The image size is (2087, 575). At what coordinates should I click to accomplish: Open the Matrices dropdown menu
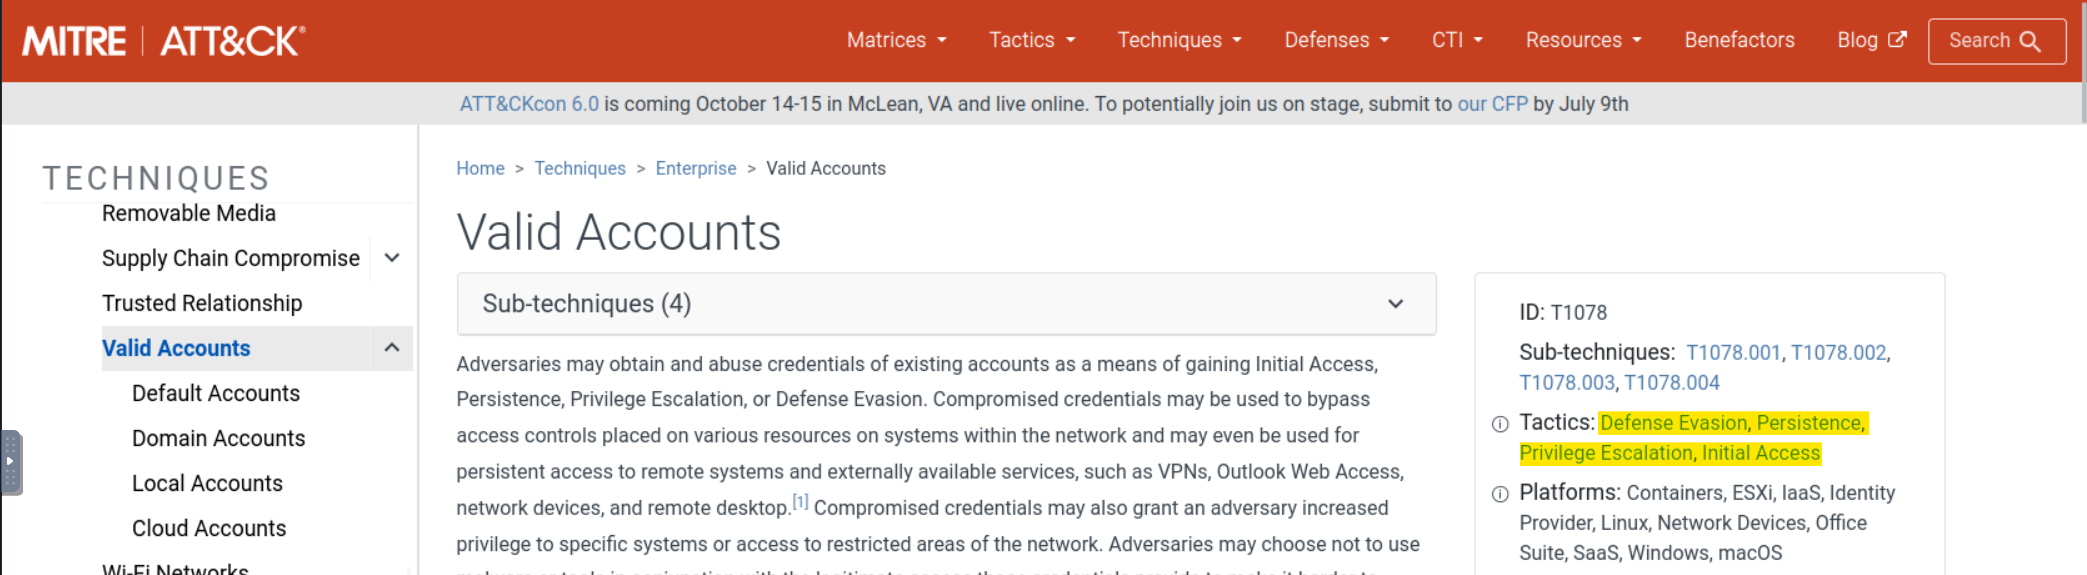pyautogui.click(x=896, y=40)
